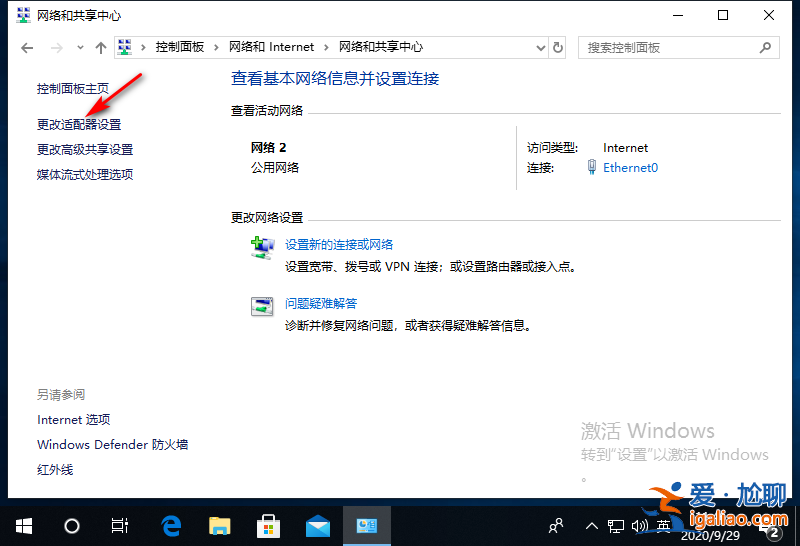Open the Ethernet0 connection link
800x546 pixels.
pos(631,168)
